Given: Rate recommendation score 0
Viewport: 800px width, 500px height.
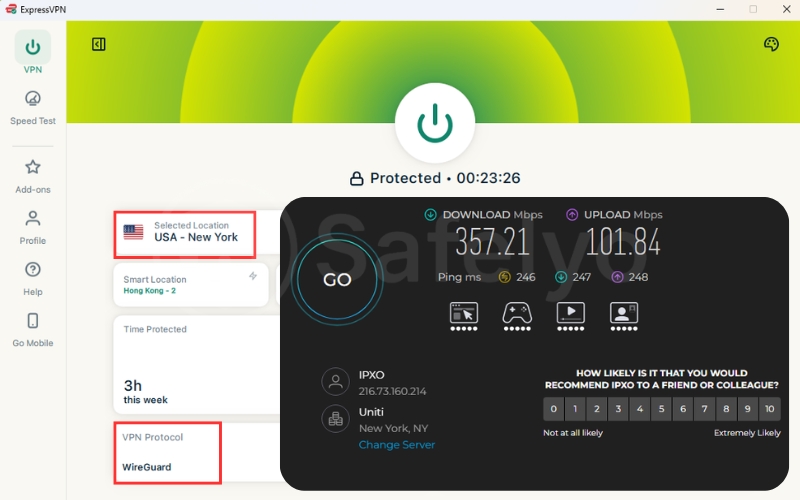Looking at the screenshot, I should (x=554, y=409).
